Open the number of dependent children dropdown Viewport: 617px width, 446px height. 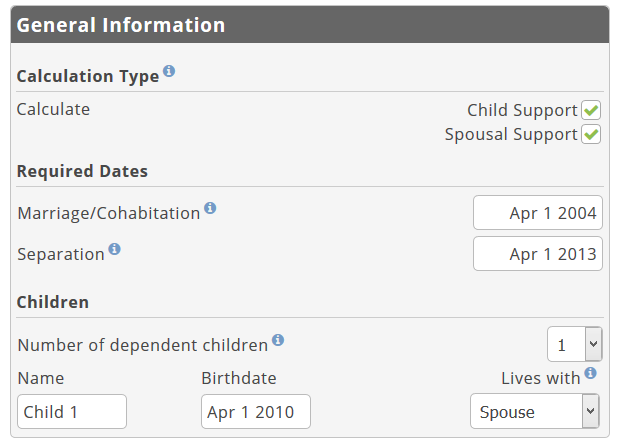(x=575, y=344)
